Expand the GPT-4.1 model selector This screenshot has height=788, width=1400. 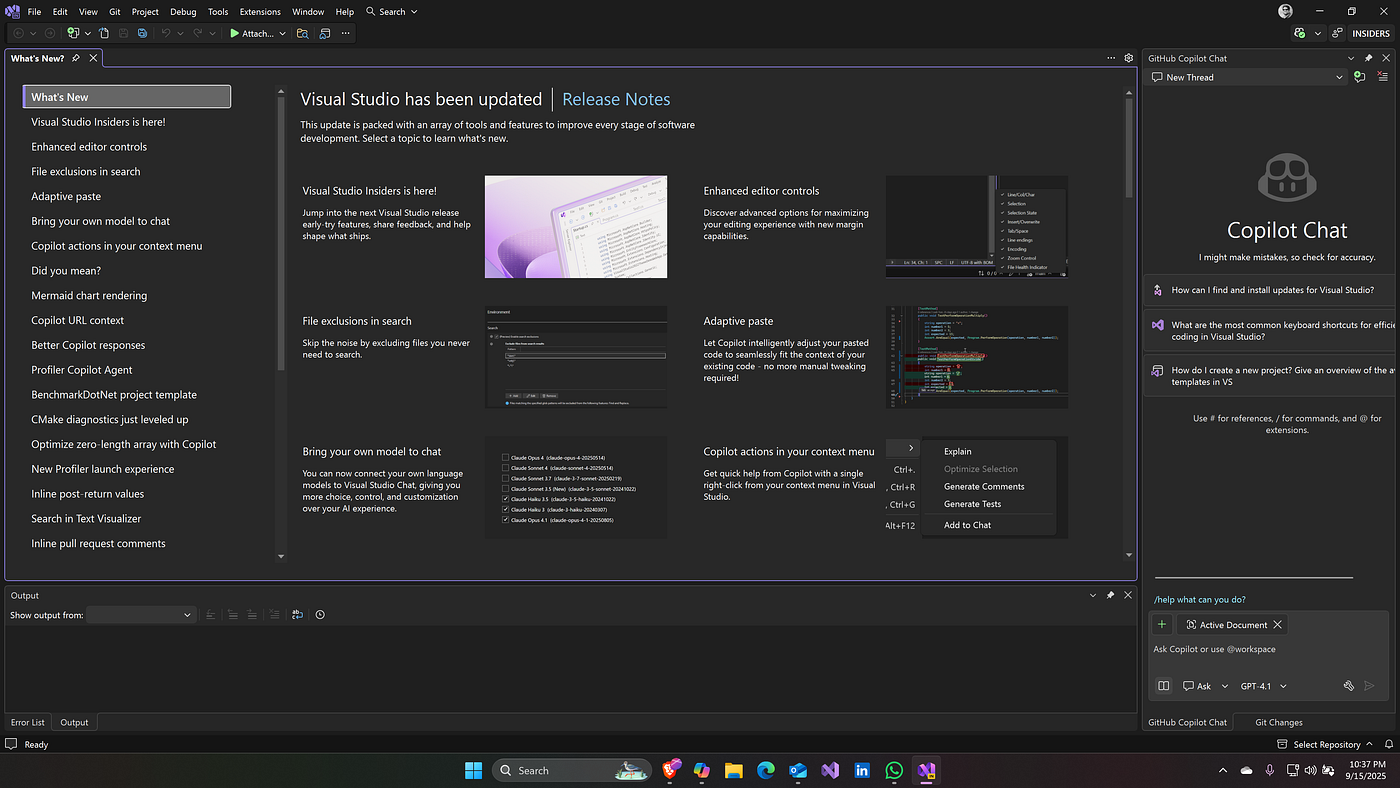point(1263,686)
